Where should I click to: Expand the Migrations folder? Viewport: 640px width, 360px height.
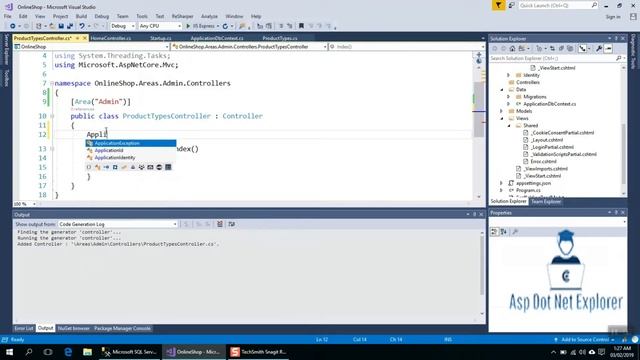(509, 97)
